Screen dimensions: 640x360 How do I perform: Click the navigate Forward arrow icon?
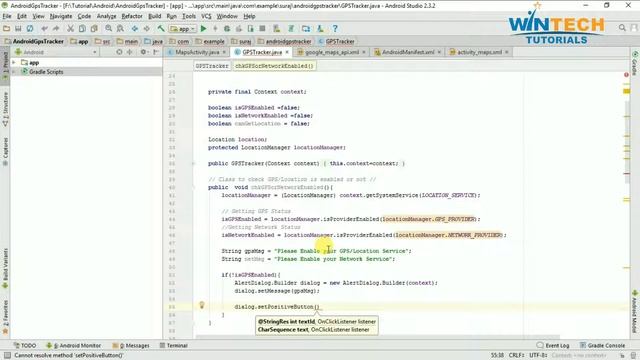(x=147, y=29)
